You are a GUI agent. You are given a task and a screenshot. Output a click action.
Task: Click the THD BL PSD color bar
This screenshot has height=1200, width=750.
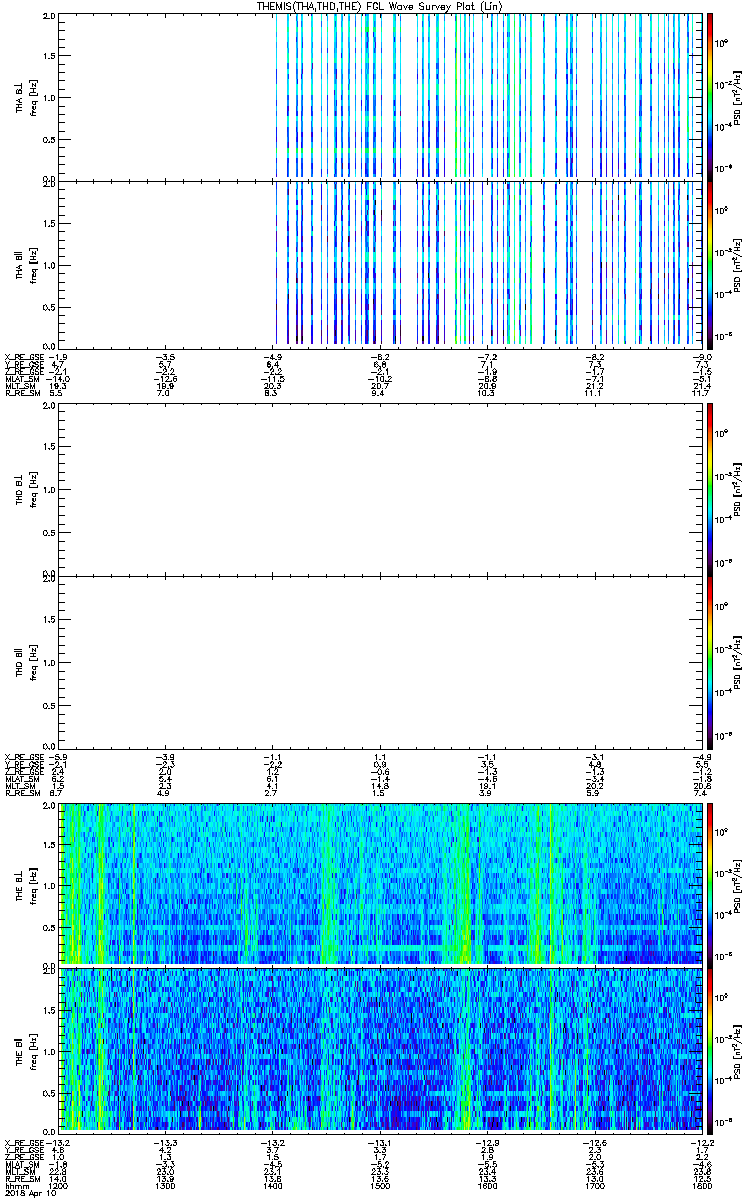click(x=710, y=488)
